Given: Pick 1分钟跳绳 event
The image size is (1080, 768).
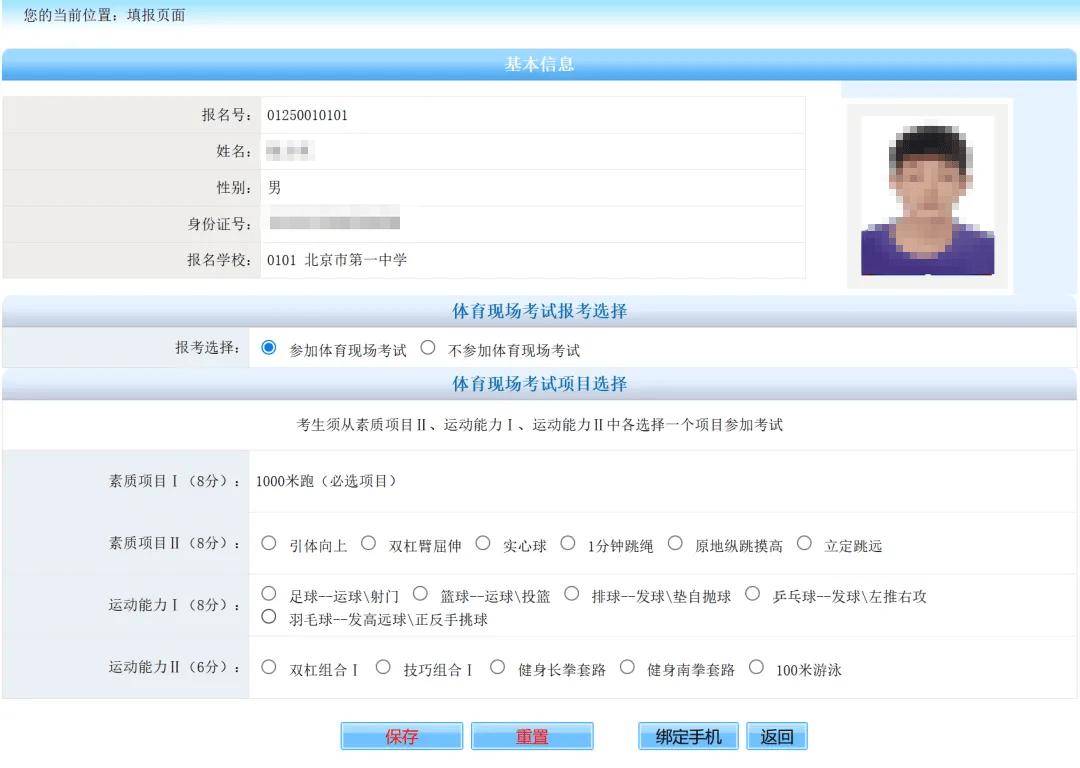Looking at the screenshot, I should pyautogui.click(x=567, y=542).
